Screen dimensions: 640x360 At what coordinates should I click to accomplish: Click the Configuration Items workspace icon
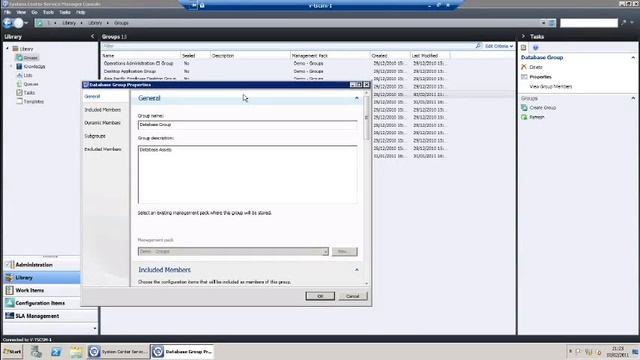[9, 303]
